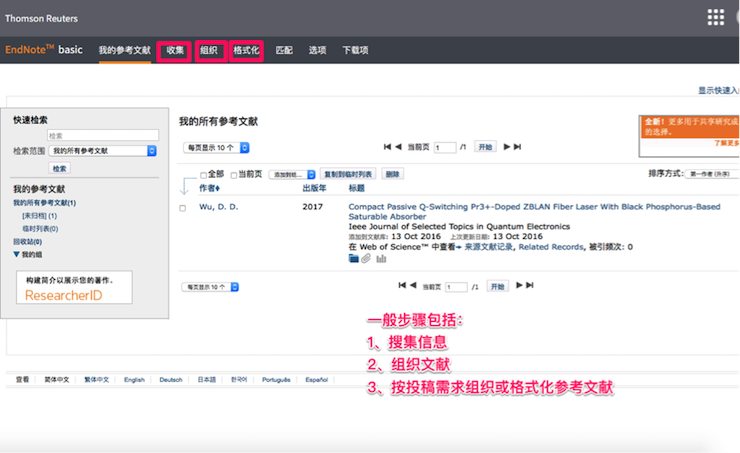740x453 pixels.
Task: Click 复制到临时列表 button
Action: click(348, 174)
